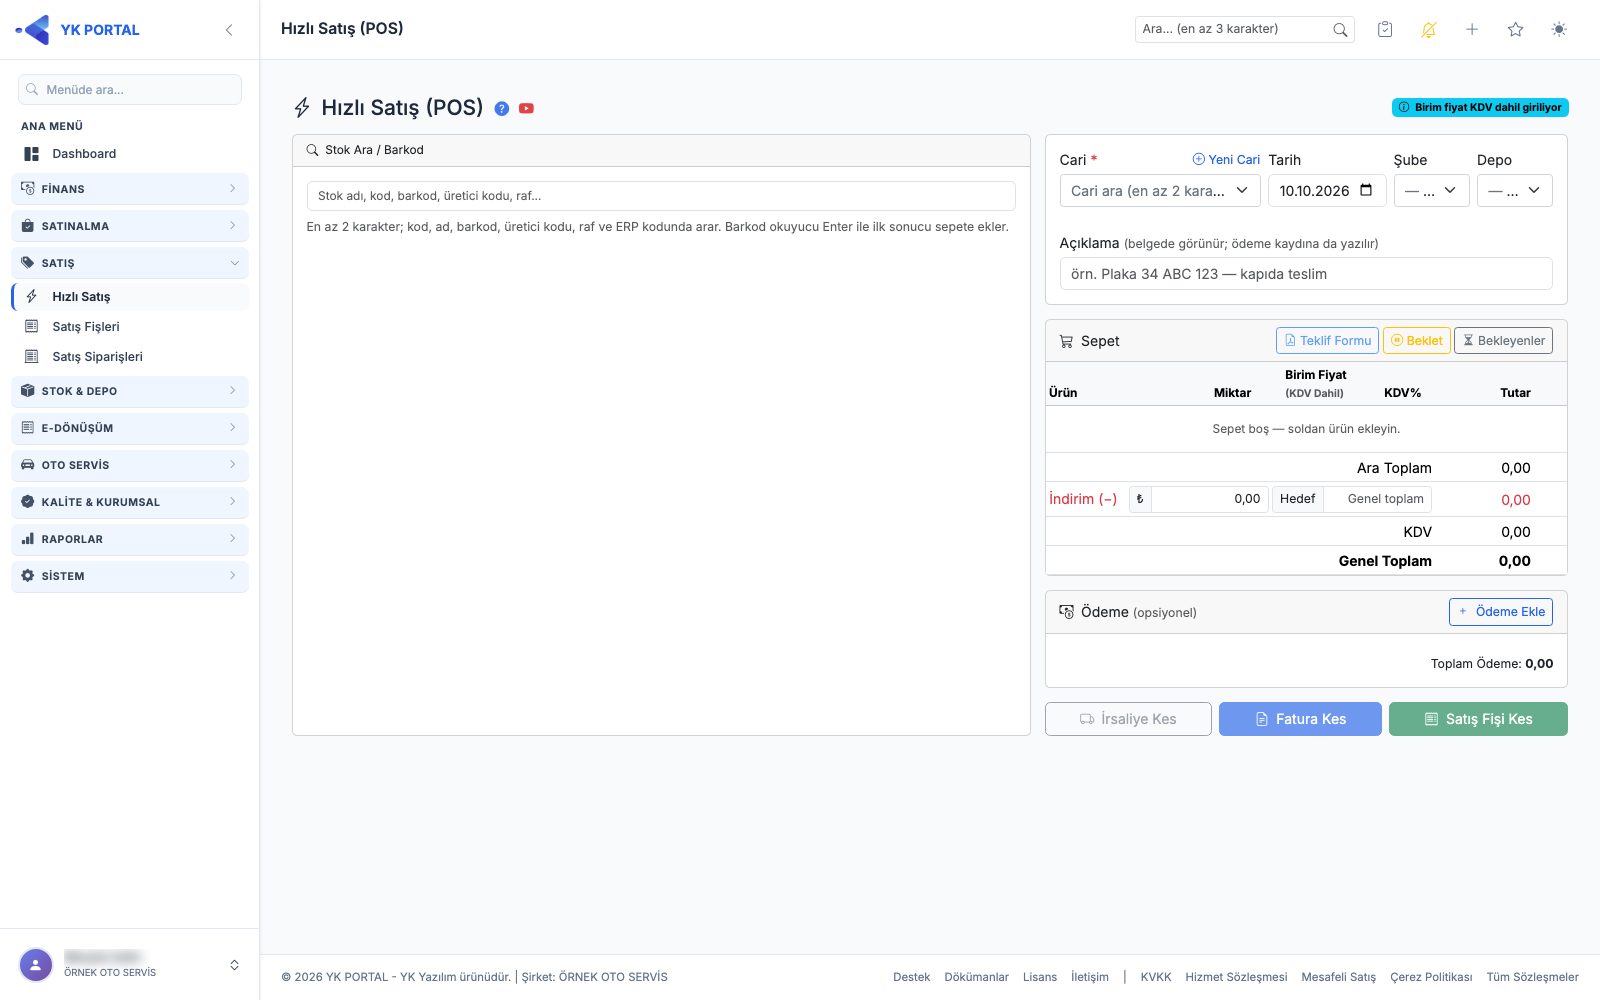The height and width of the screenshot is (1000, 1600).
Task: Click the Teklif Formu button
Action: [1327, 341]
